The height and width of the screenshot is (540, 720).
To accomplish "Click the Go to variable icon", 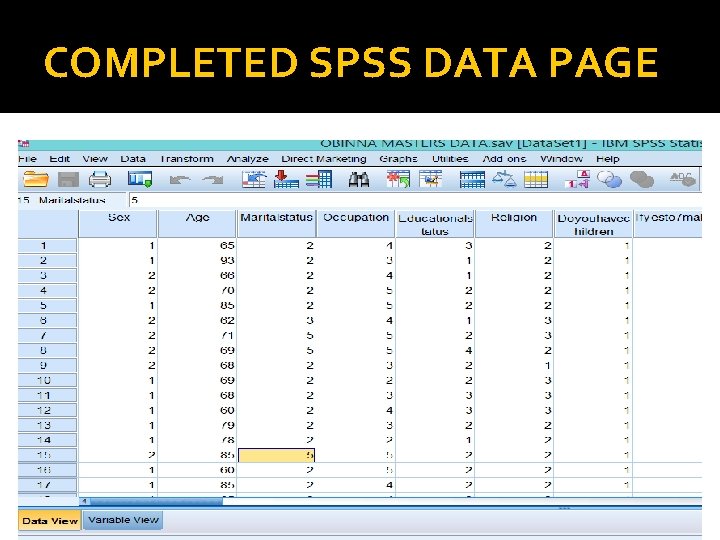I will tap(286, 179).
